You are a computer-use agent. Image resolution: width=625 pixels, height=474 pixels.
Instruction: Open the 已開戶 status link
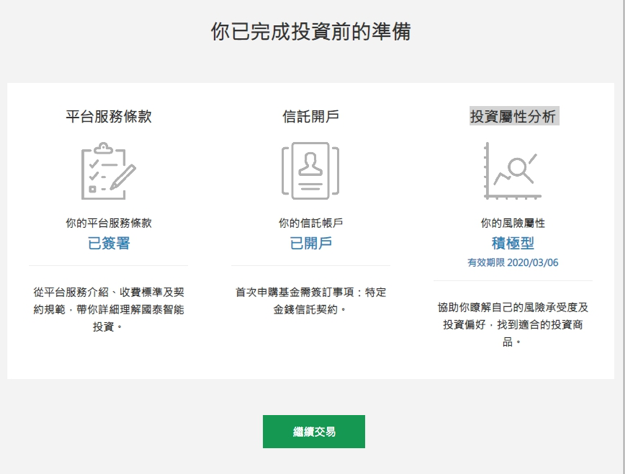[311, 243]
